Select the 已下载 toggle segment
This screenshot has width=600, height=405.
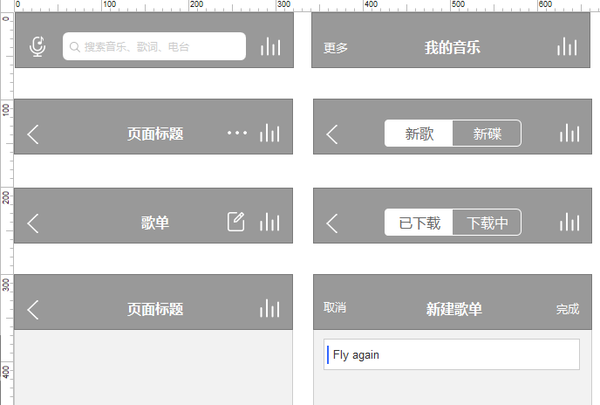[419, 222]
